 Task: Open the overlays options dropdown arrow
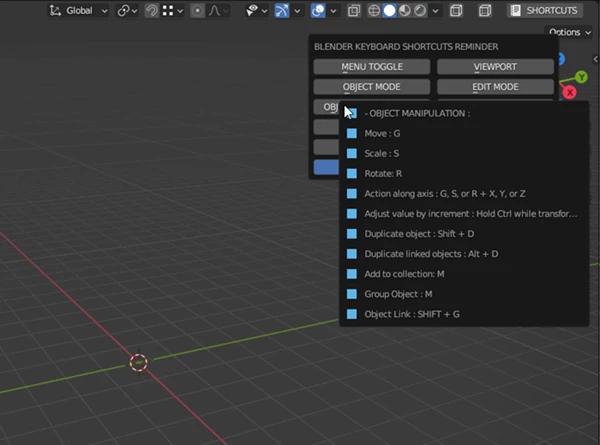pos(333,11)
